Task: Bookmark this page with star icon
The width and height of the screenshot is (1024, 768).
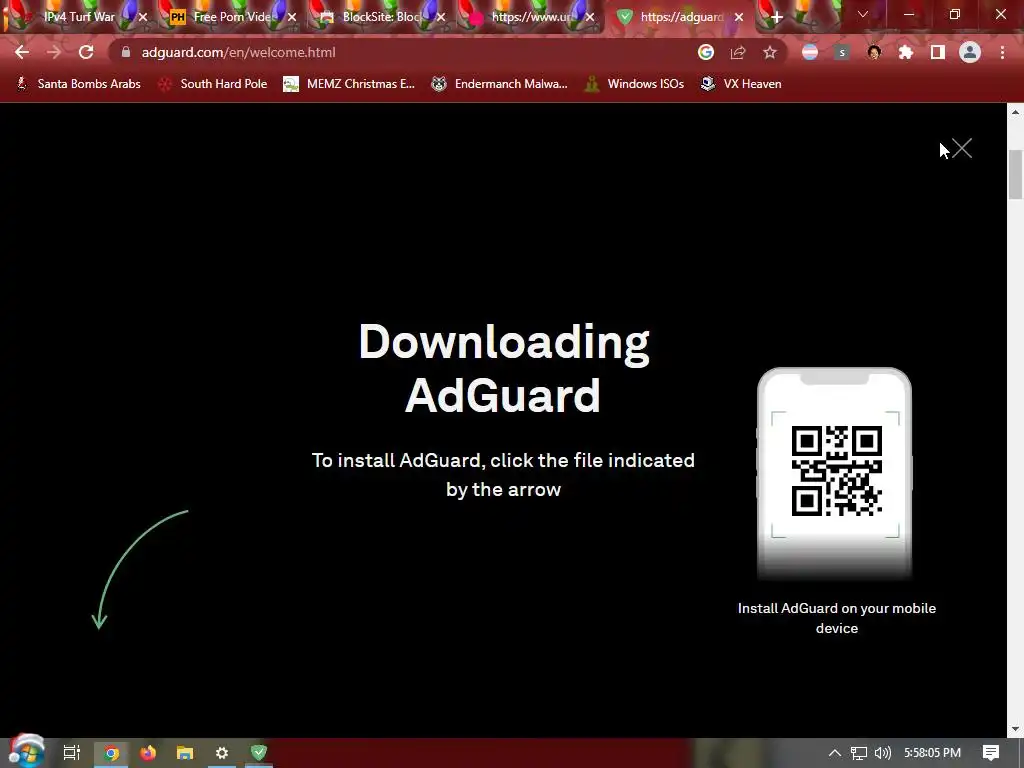Action: click(x=770, y=52)
